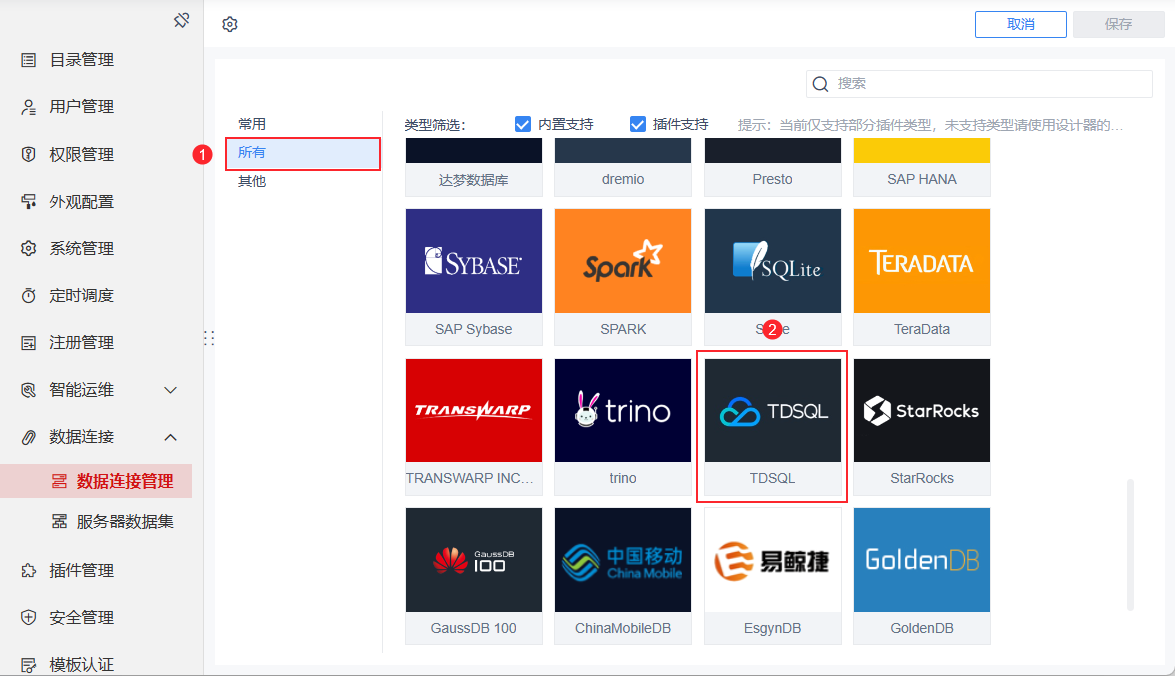Click the 目录管理 icon
The image size is (1175, 676).
click(28, 60)
